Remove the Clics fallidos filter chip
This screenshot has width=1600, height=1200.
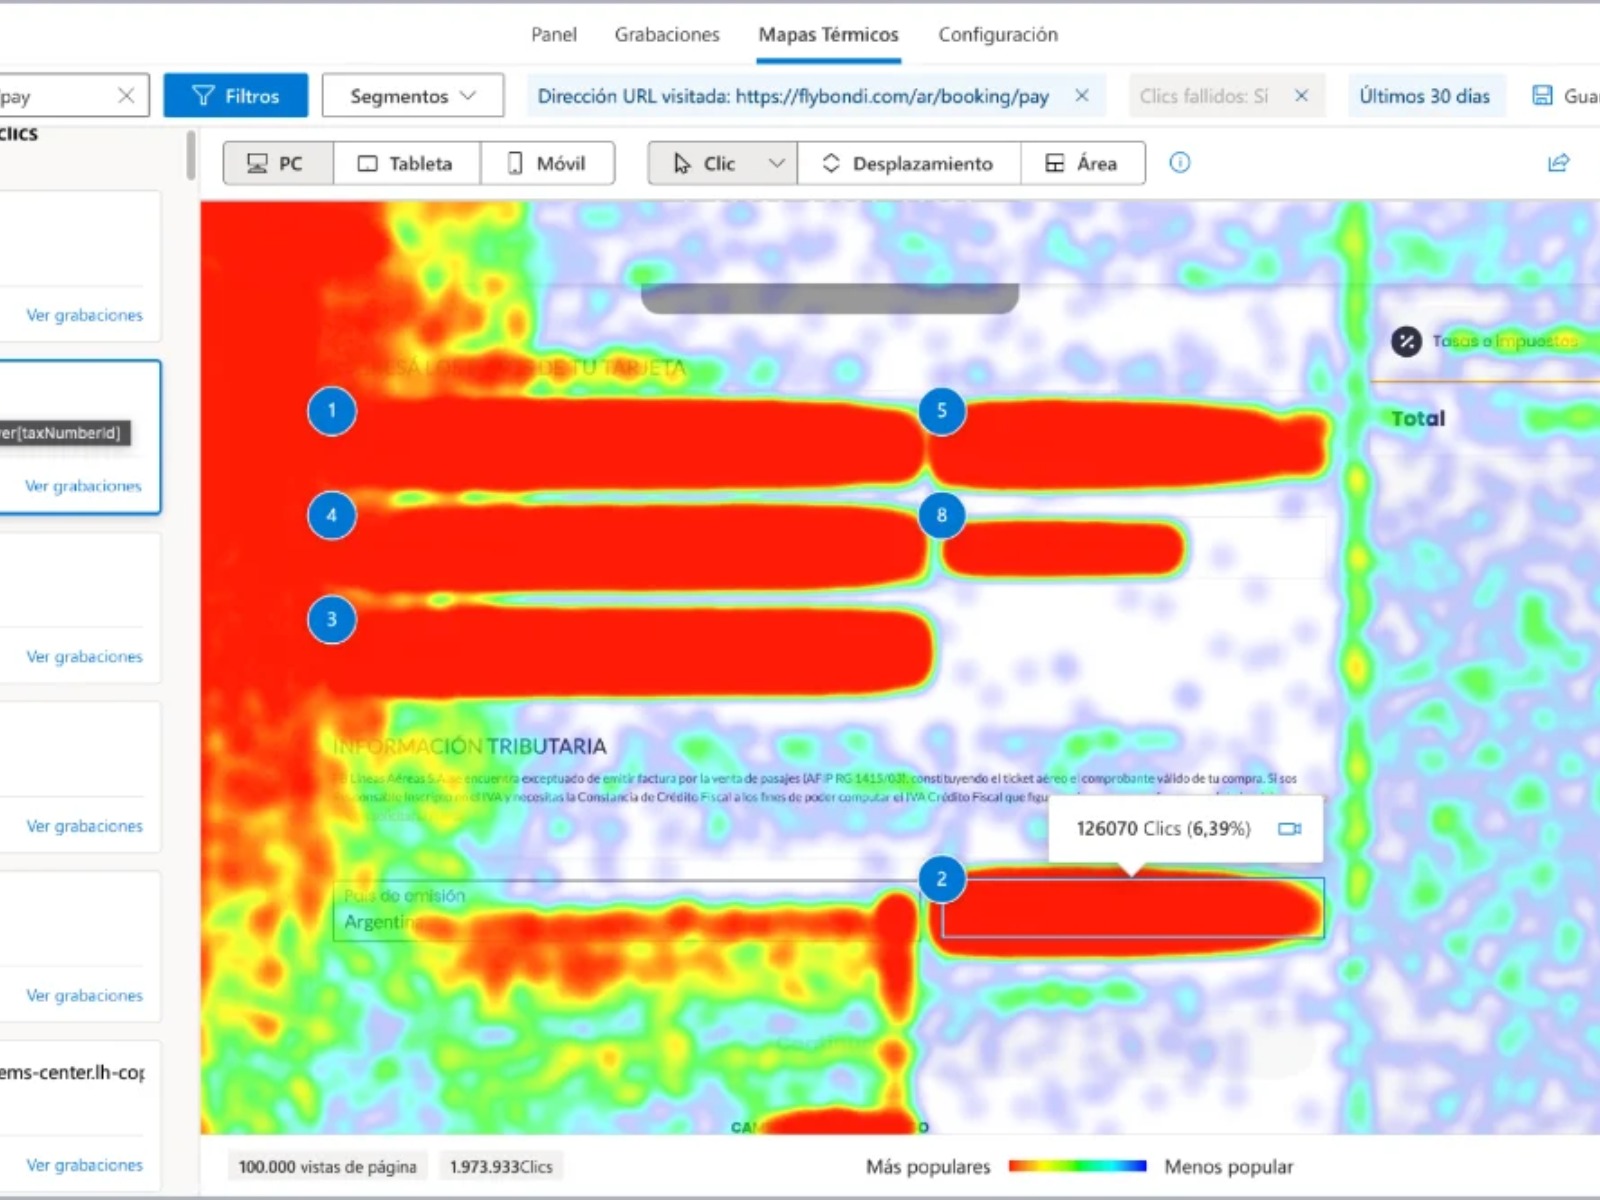click(x=1301, y=96)
